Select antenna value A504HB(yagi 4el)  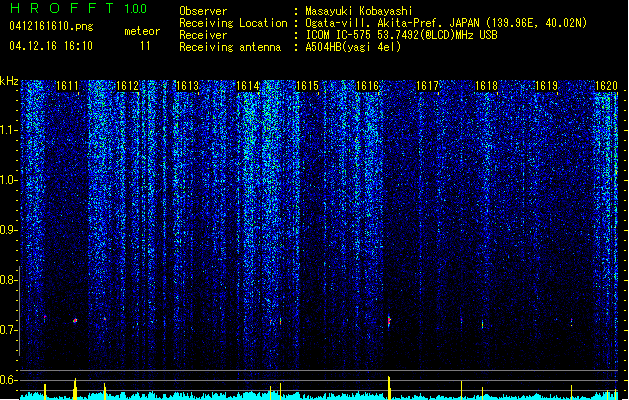coord(353,47)
